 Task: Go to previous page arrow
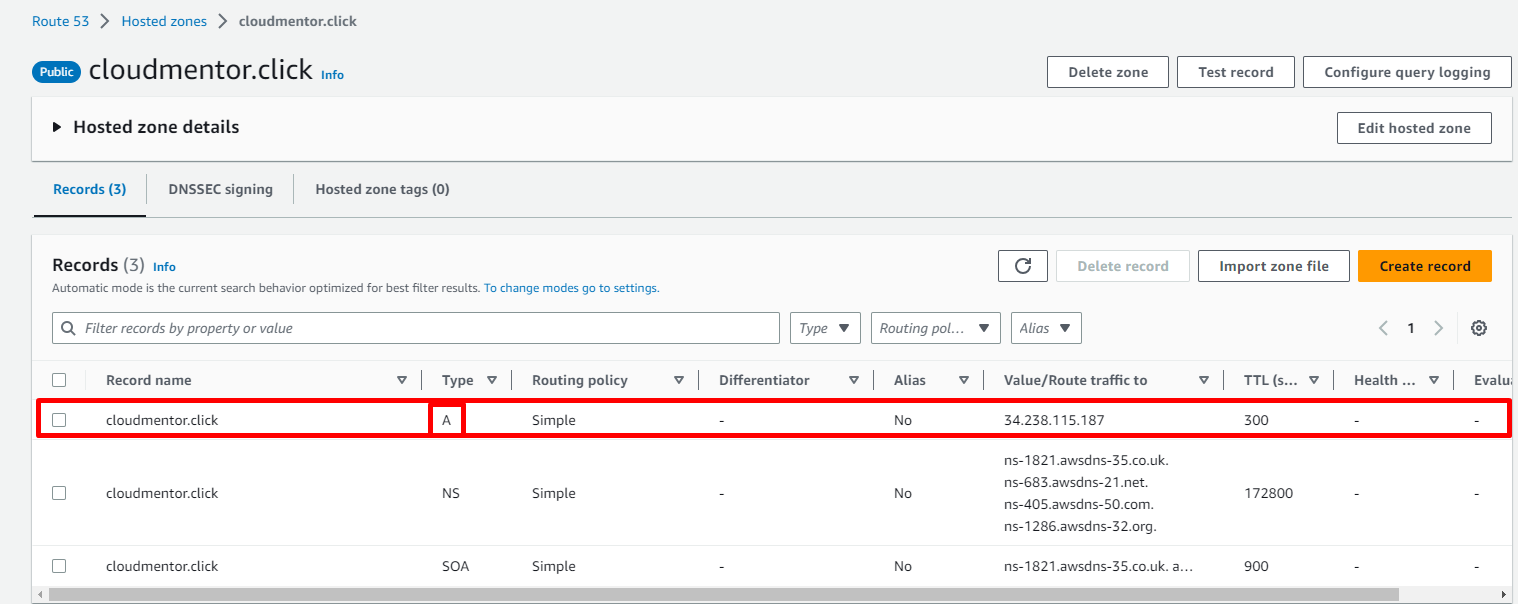[x=1384, y=328]
